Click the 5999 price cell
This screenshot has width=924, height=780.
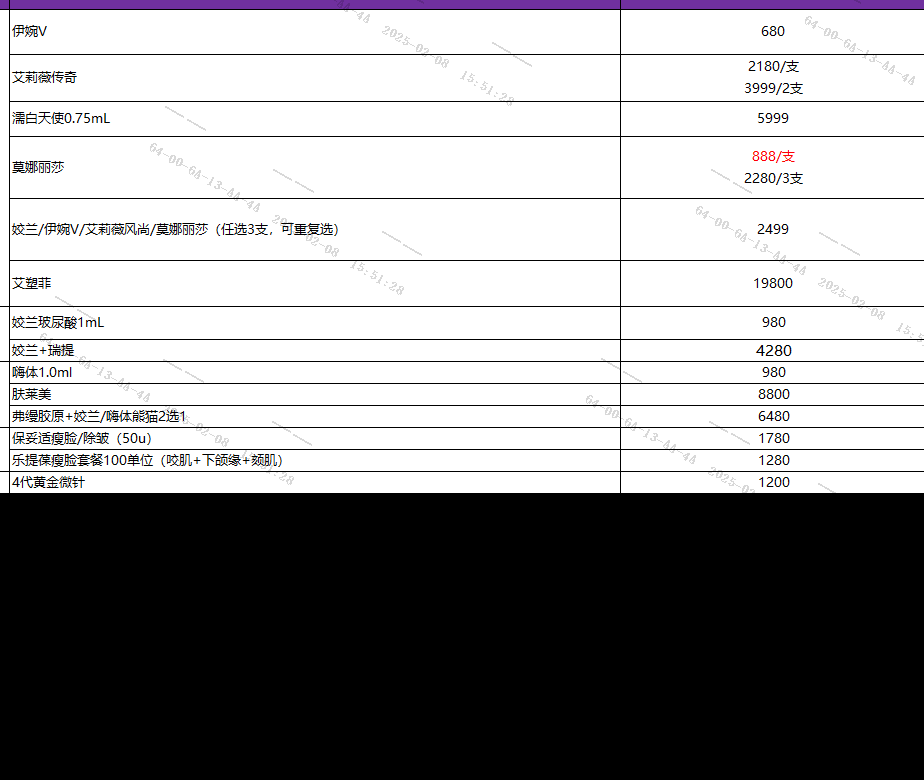point(772,119)
